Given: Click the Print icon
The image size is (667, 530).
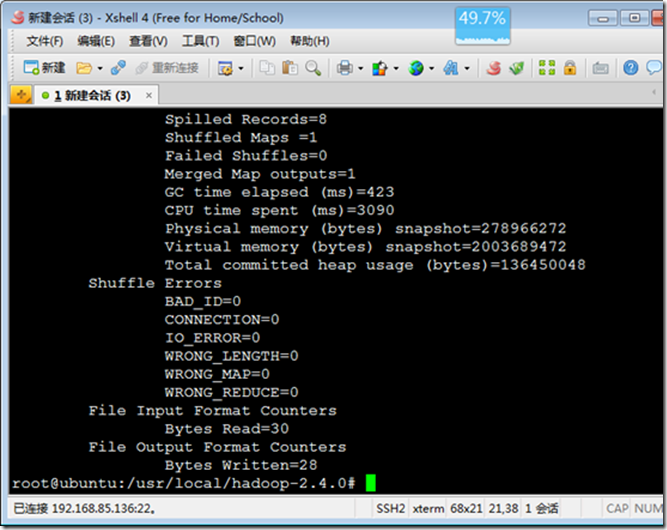Looking at the screenshot, I should click(x=345, y=68).
